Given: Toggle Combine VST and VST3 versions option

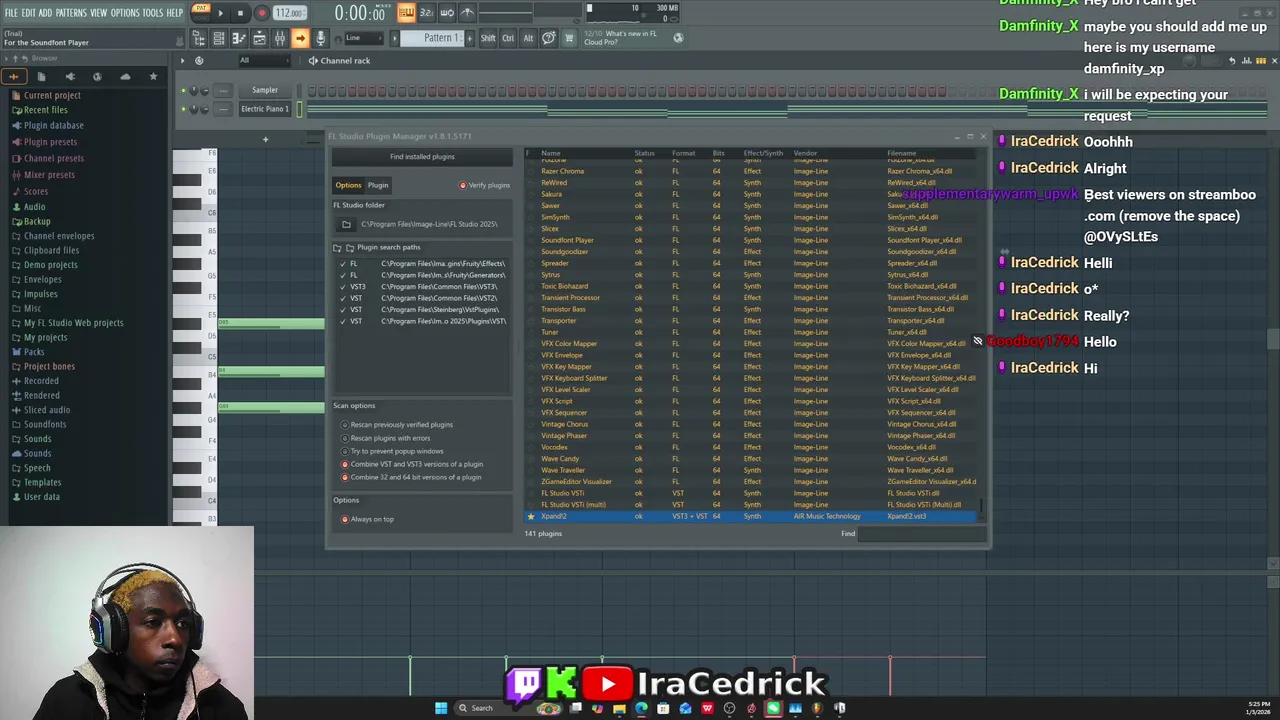Looking at the screenshot, I should click(x=412, y=464).
